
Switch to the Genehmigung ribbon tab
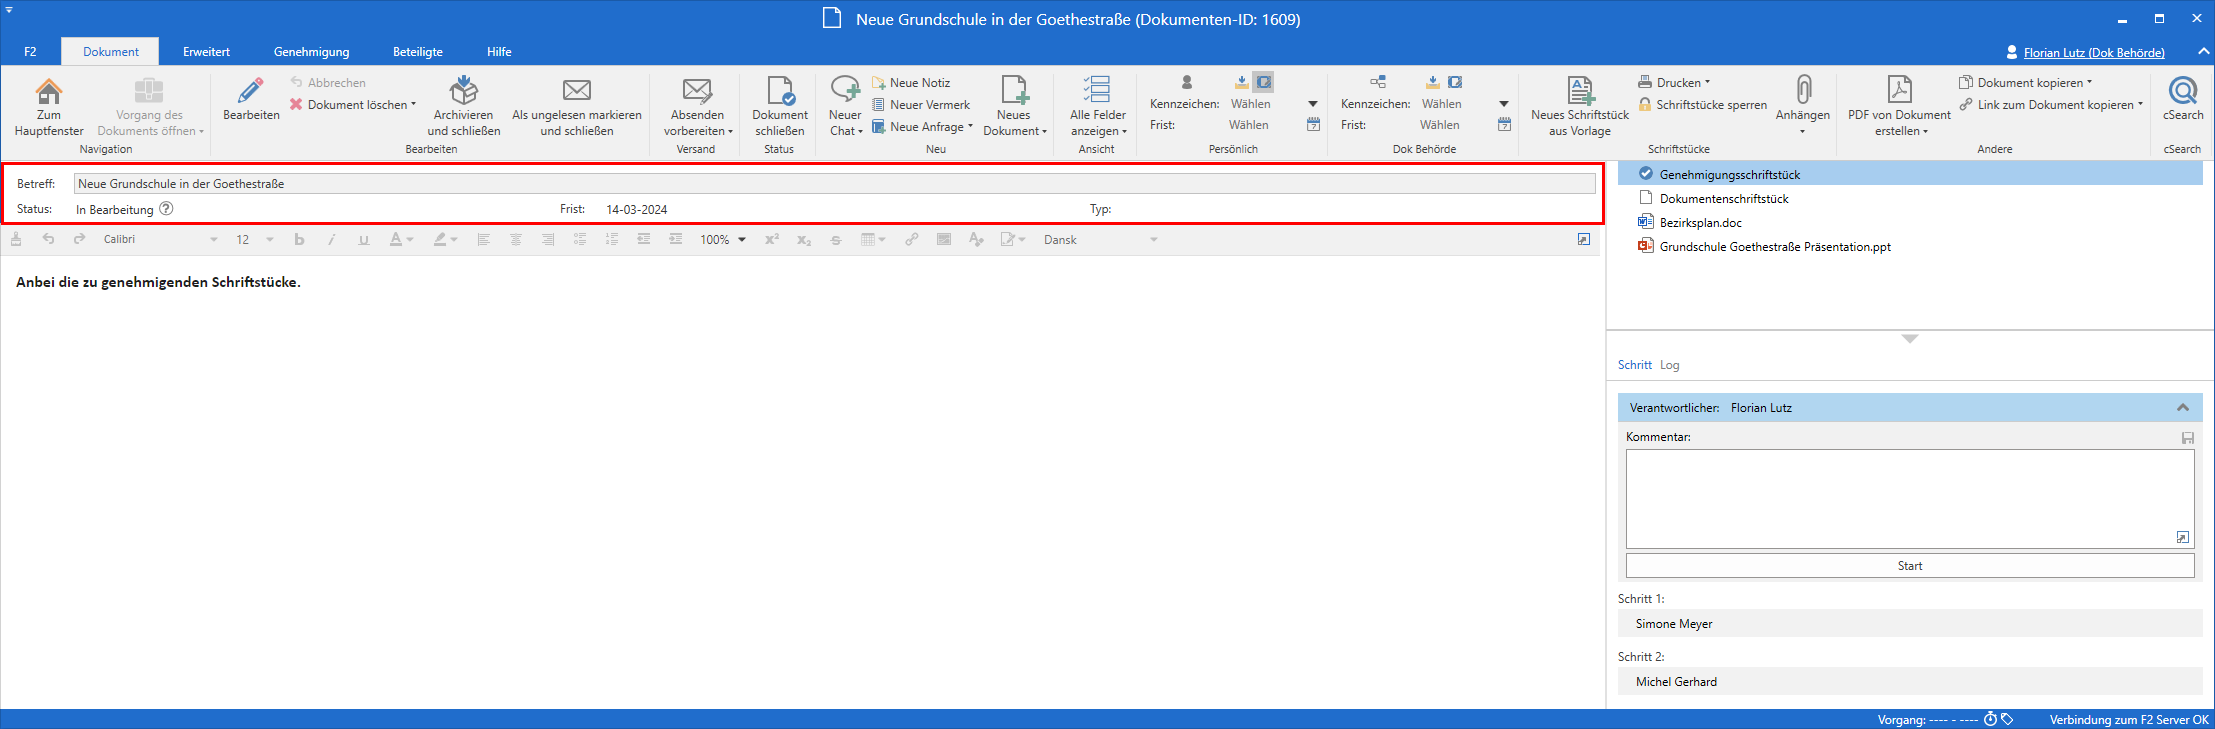point(311,52)
